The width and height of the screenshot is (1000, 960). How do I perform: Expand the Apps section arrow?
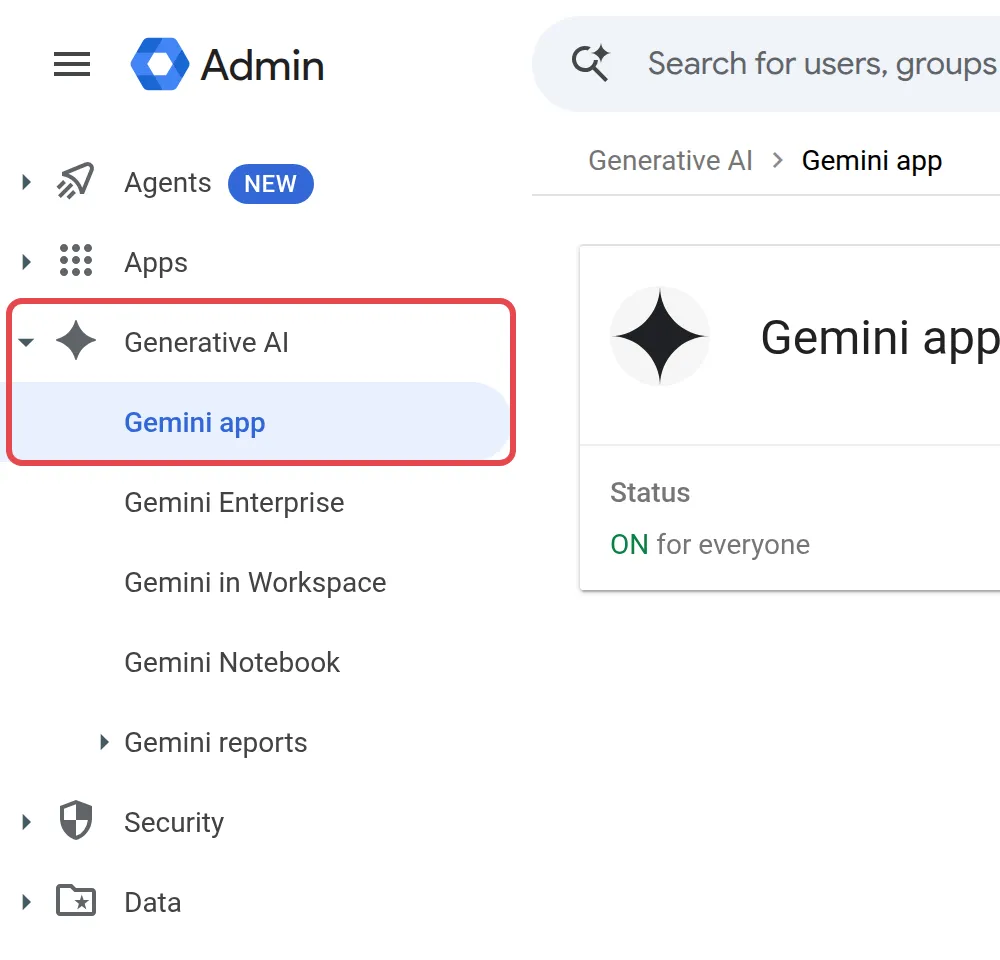(x=26, y=262)
